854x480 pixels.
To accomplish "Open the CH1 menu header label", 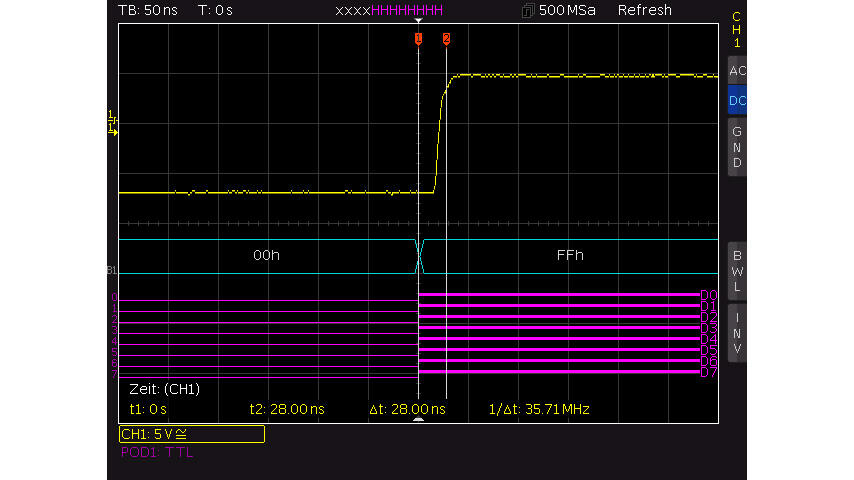I will coord(737,30).
